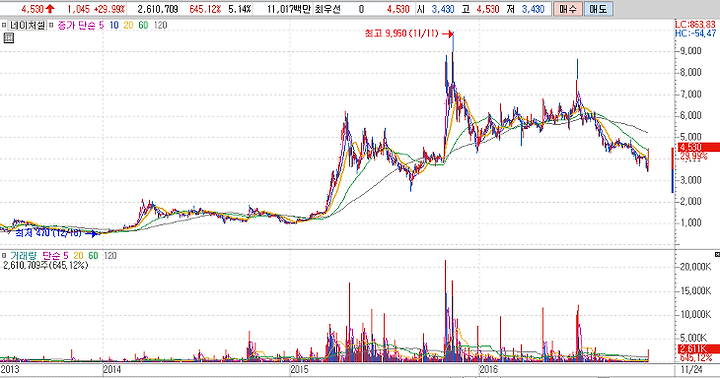Click the 1,045 price change value in top bar
The width and height of the screenshot is (720, 378).
[79, 9]
